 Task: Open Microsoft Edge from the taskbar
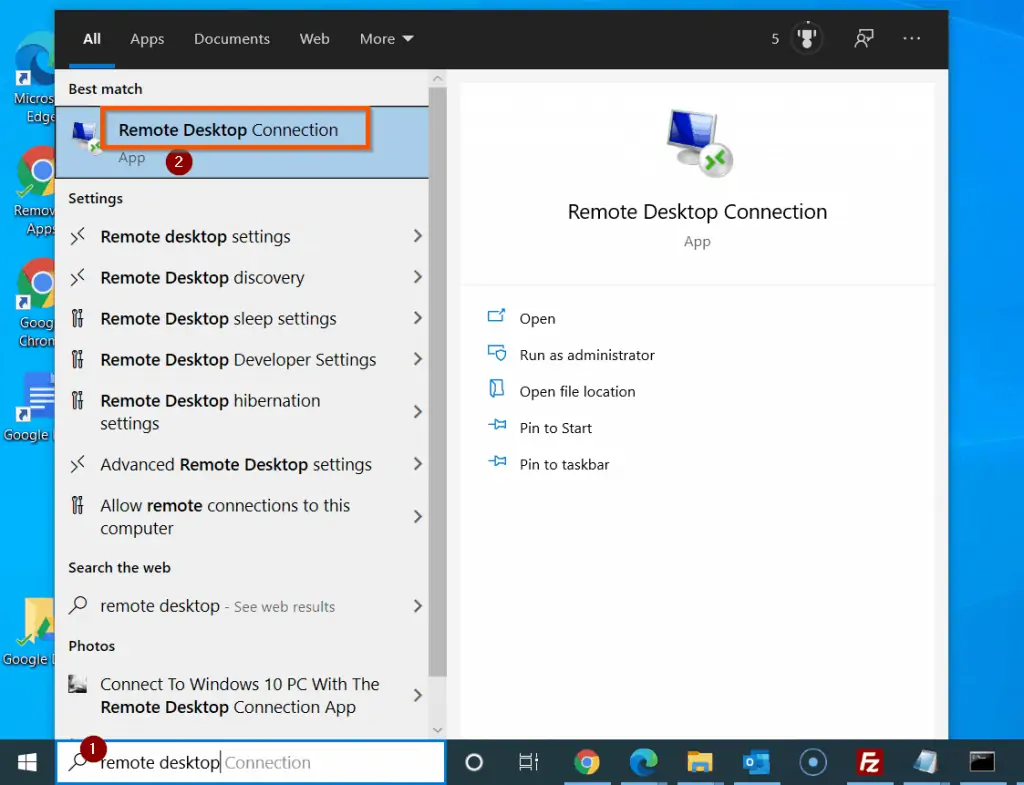pyautogui.click(x=644, y=763)
